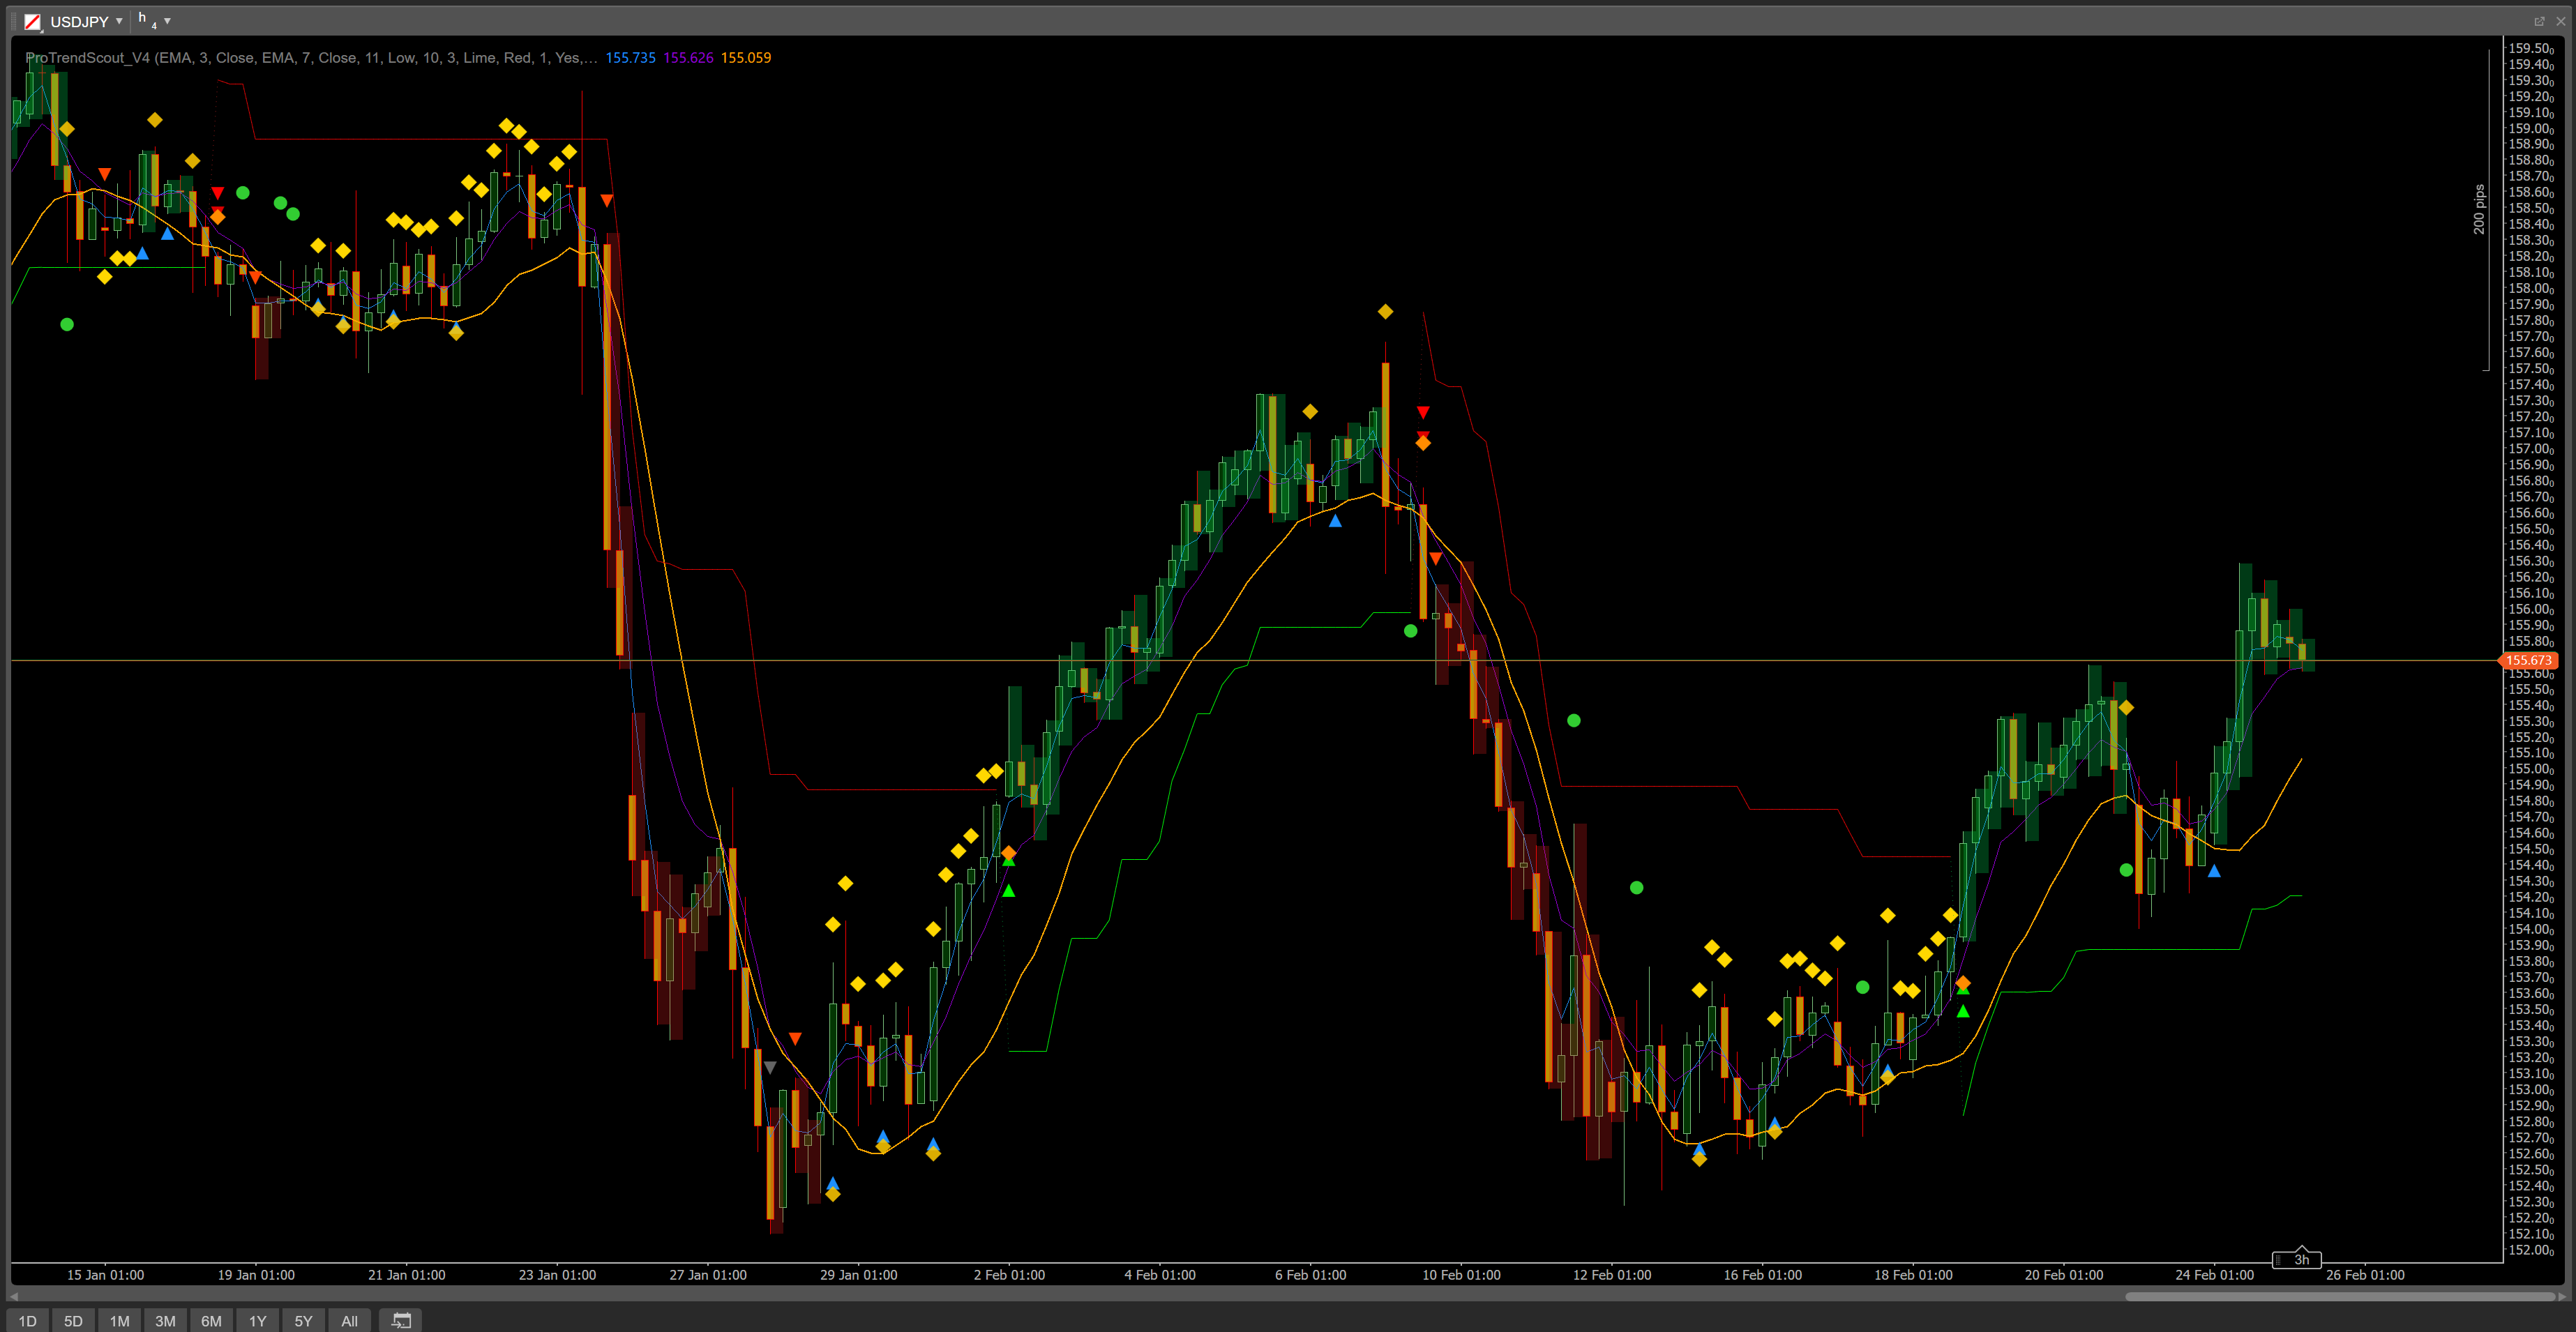Click the 200 pips scale ruler
This screenshot has height=1332, width=2576.
click(2481, 210)
